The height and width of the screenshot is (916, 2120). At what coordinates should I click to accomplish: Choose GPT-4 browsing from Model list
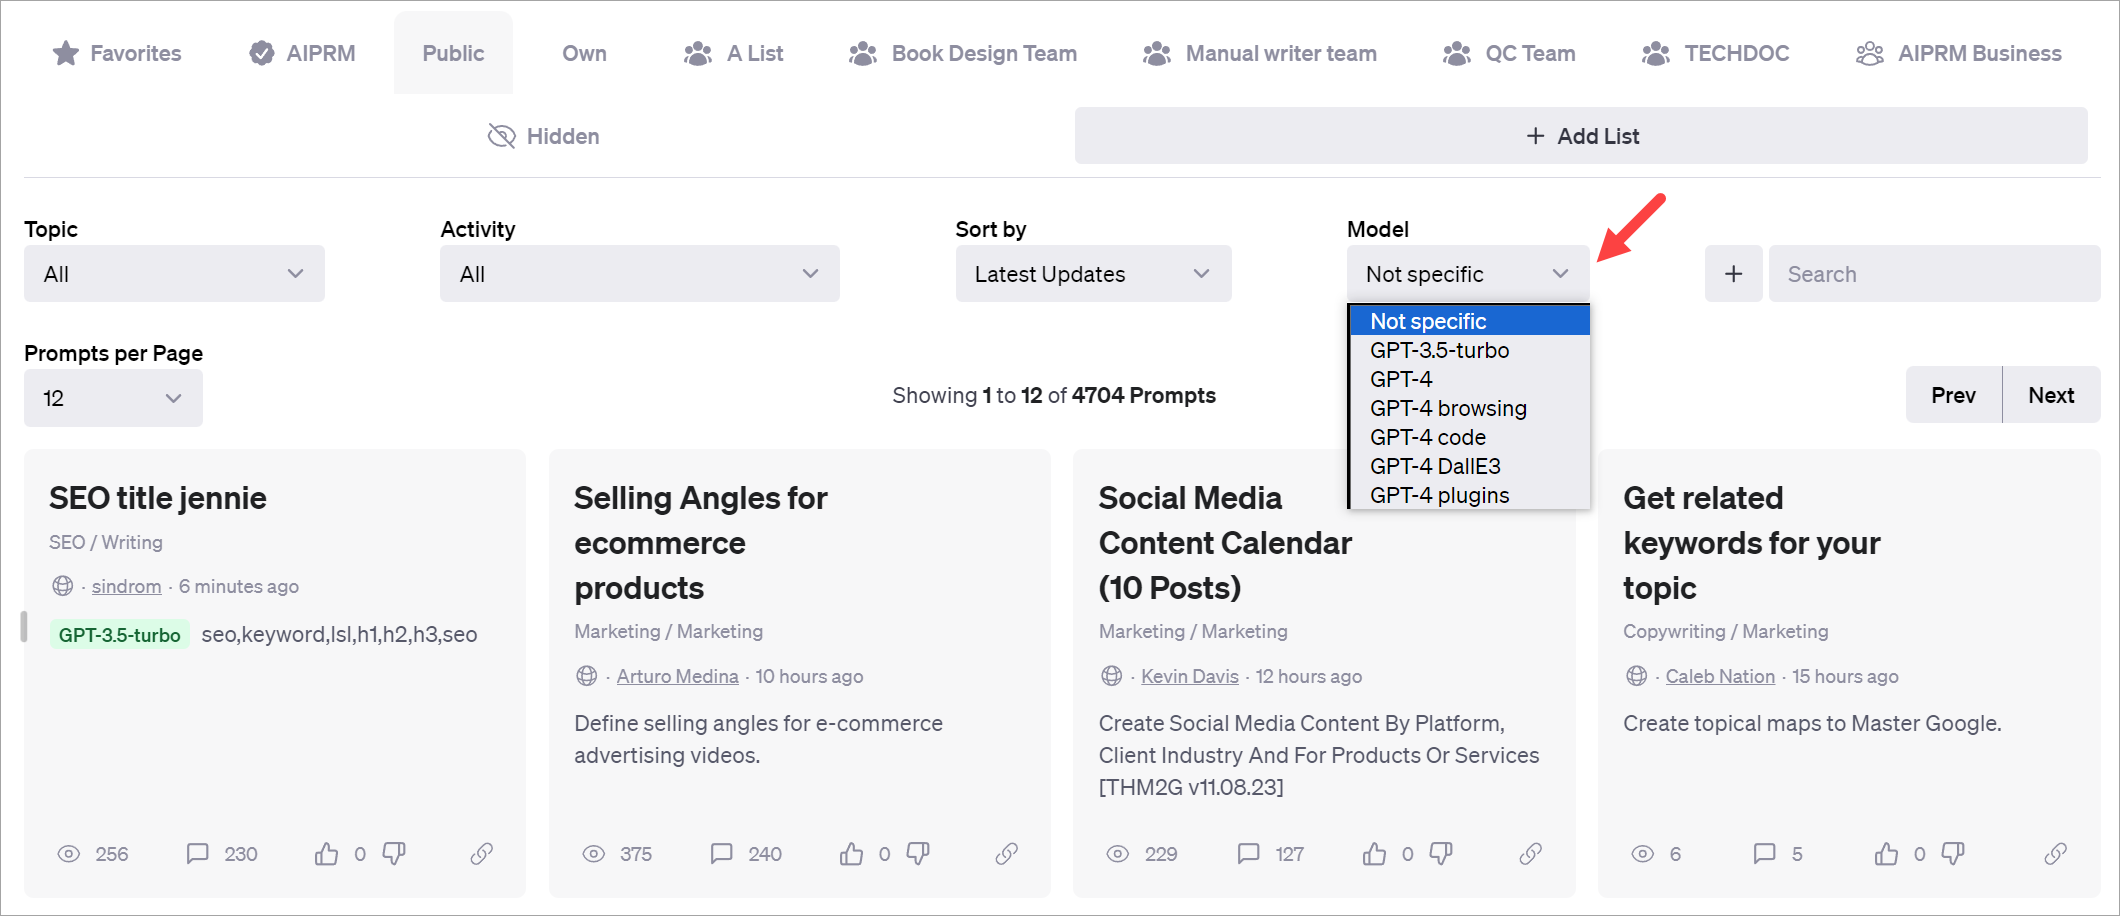[x=1448, y=408]
